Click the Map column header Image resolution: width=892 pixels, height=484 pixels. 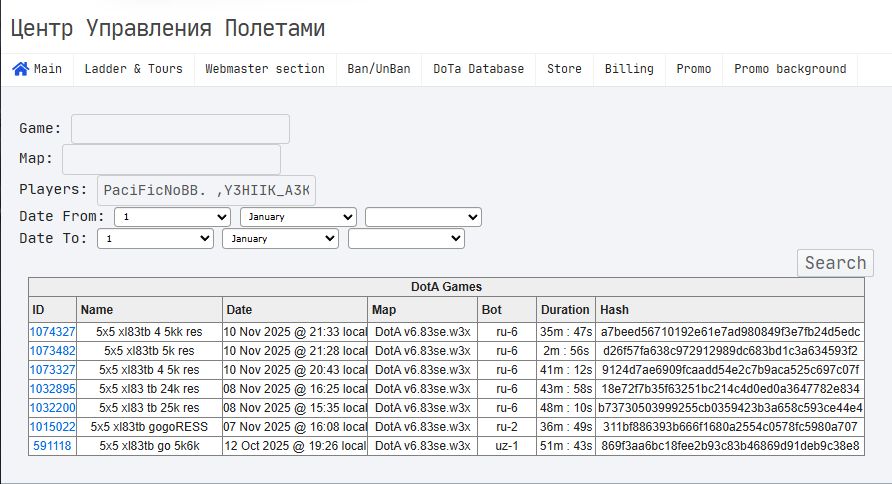click(x=423, y=309)
